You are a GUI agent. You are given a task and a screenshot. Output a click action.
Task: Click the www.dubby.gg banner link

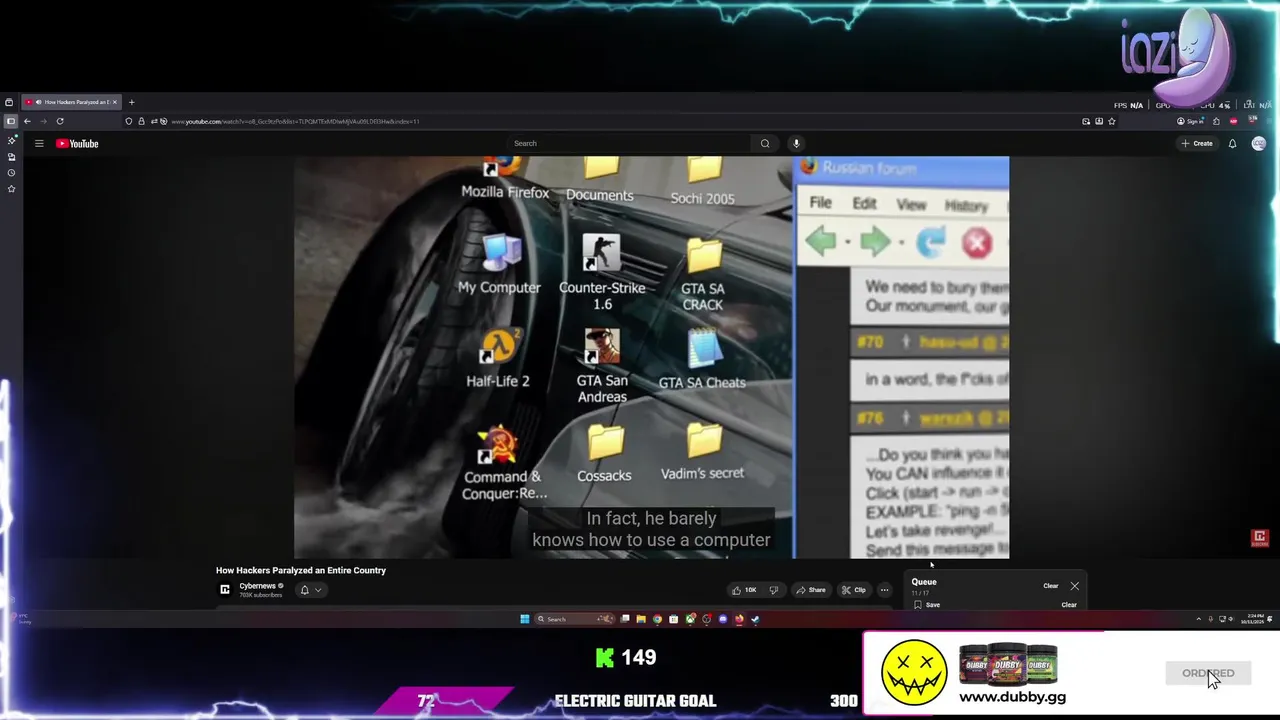[x=1012, y=697]
